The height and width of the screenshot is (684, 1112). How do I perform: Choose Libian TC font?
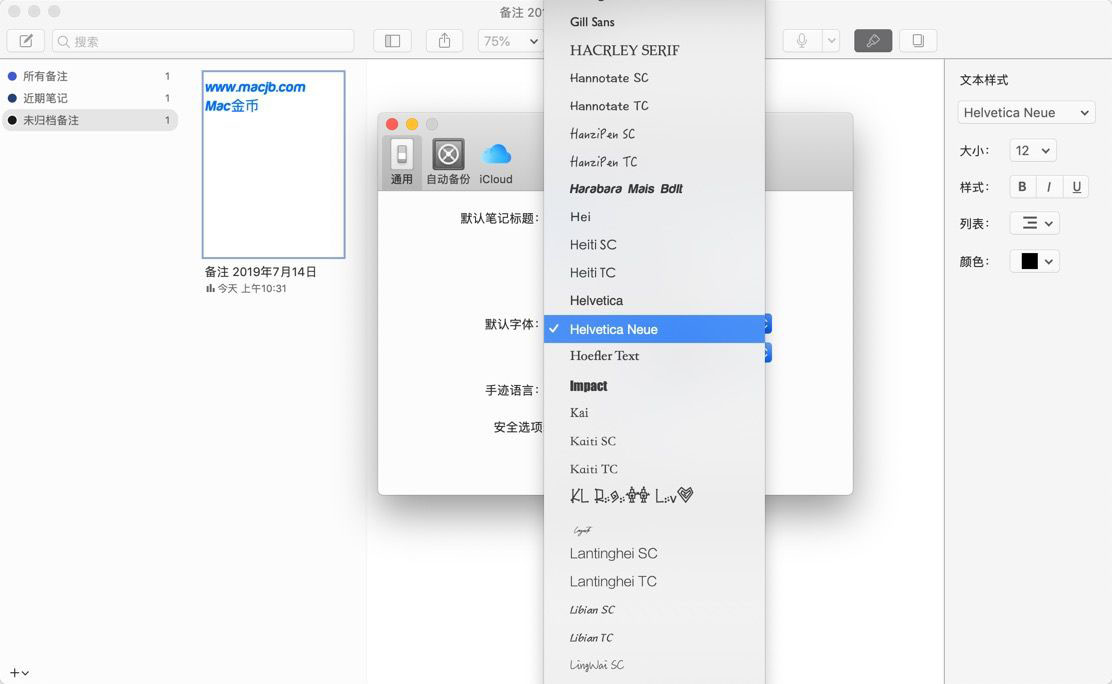[654, 637]
